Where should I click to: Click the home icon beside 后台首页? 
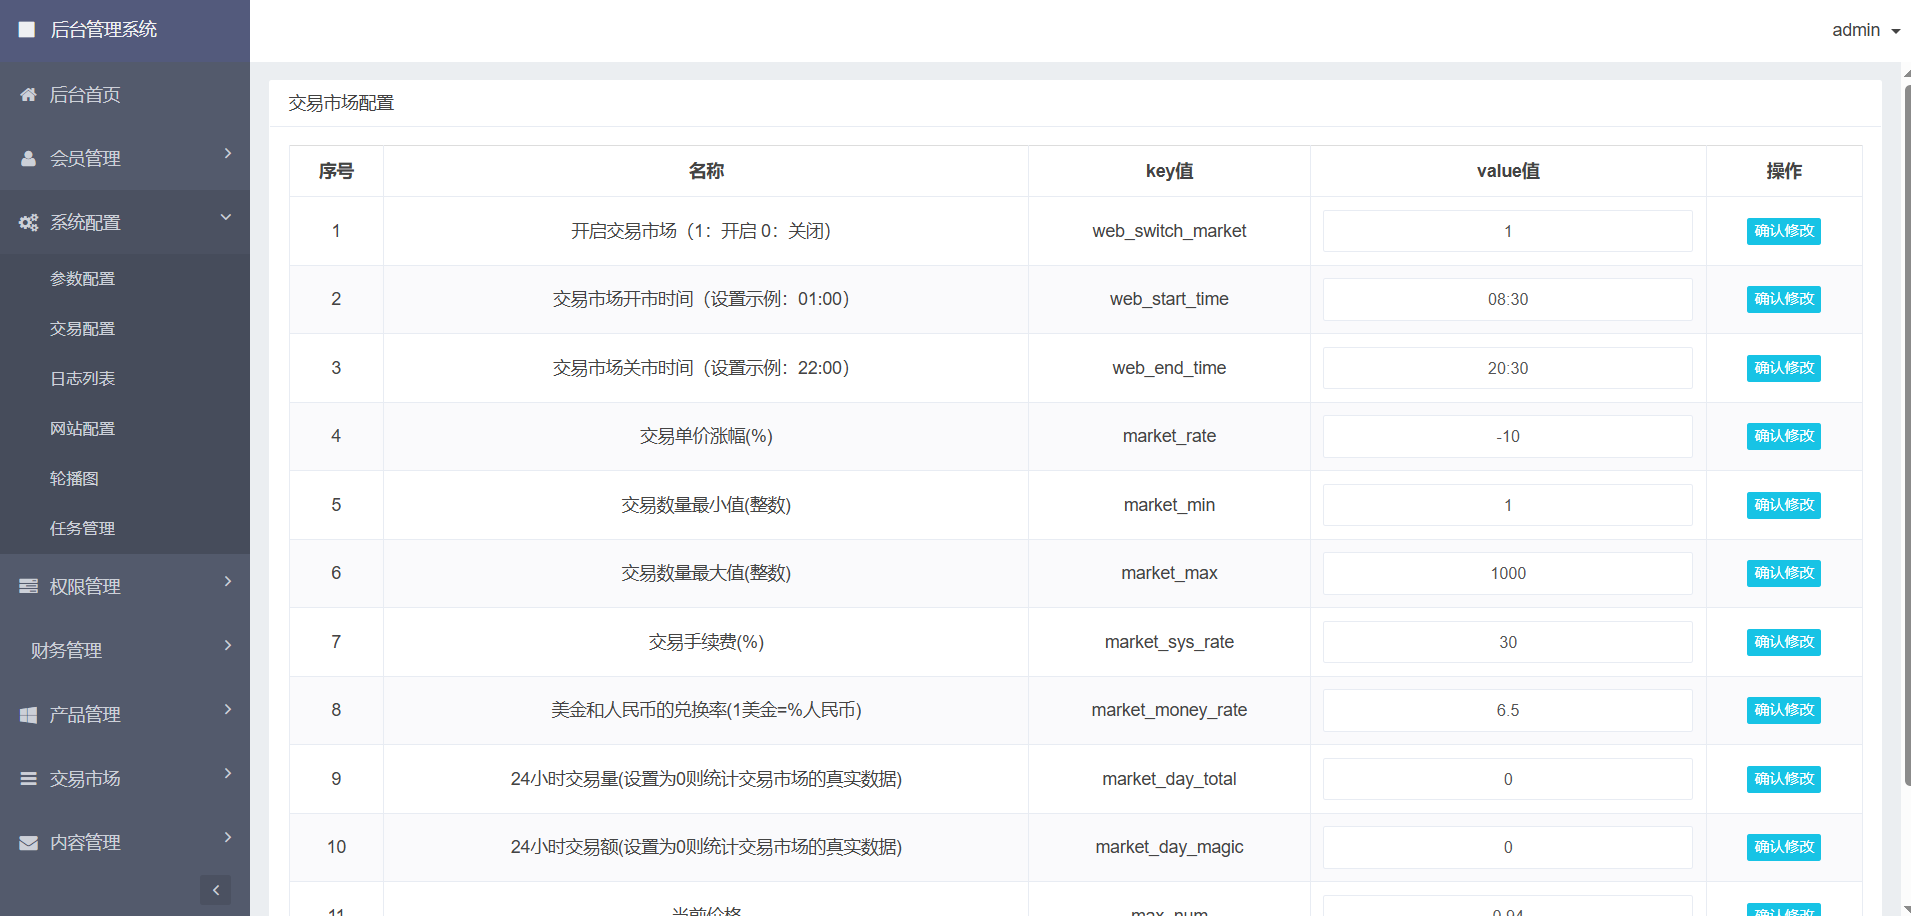click(x=28, y=95)
